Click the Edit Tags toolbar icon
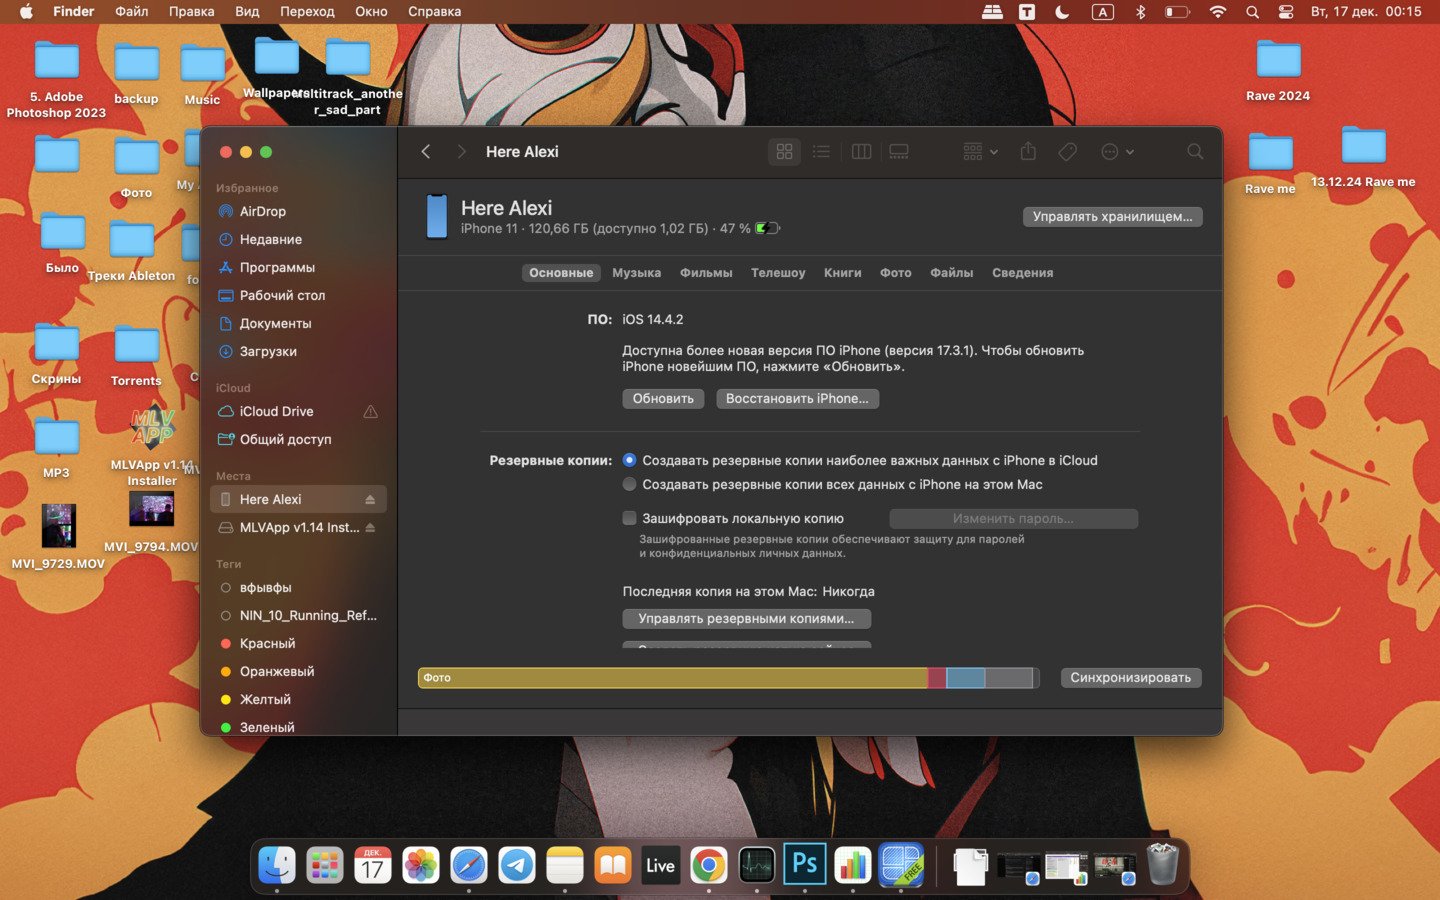The image size is (1440, 900). point(1067,152)
